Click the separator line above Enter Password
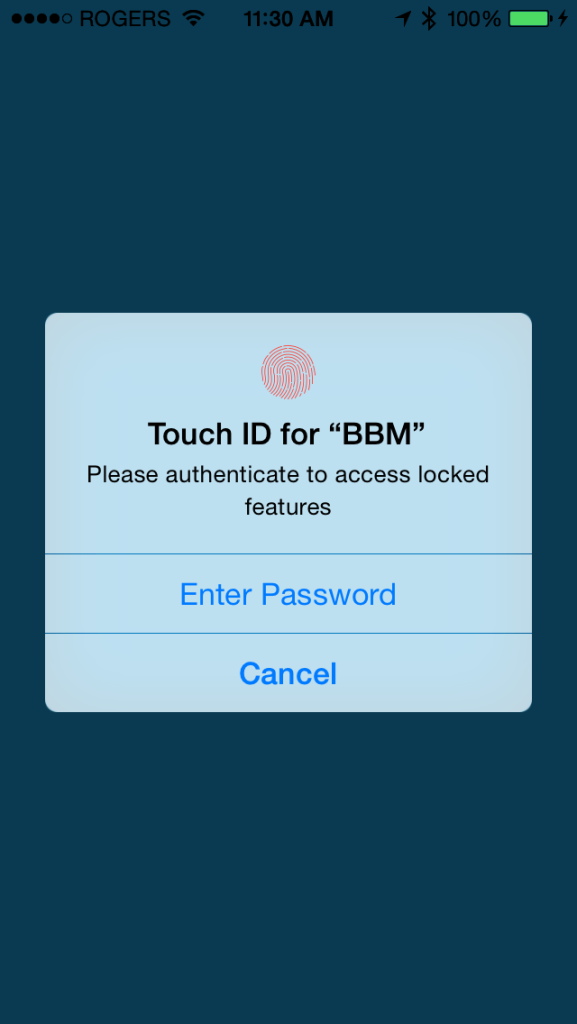 (x=288, y=554)
